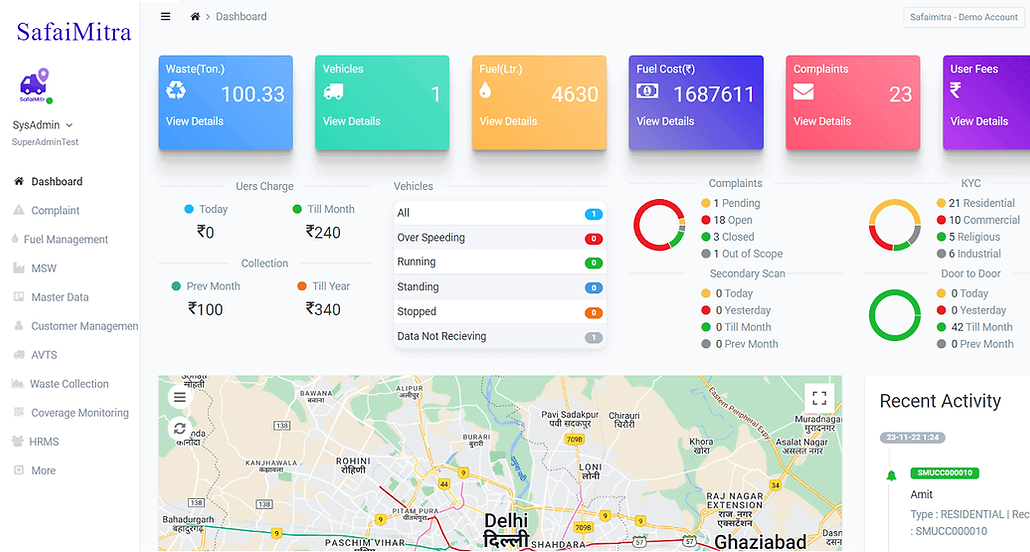Screen dimensions: 1030x552
Task: Select the Data Not Recieving row
Action: tap(499, 336)
